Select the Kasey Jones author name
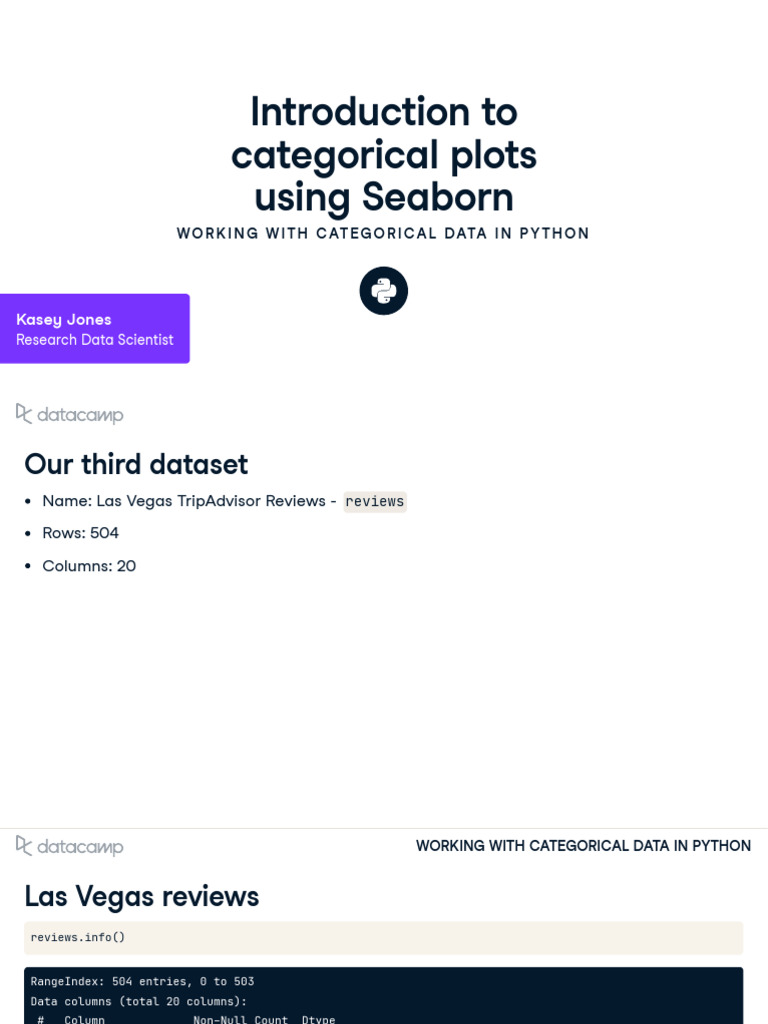The image size is (768, 1024). [64, 319]
